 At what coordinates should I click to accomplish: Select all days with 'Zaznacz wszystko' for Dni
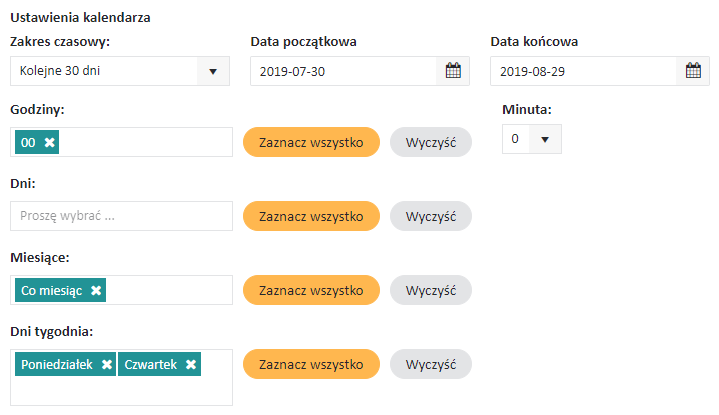tap(311, 216)
